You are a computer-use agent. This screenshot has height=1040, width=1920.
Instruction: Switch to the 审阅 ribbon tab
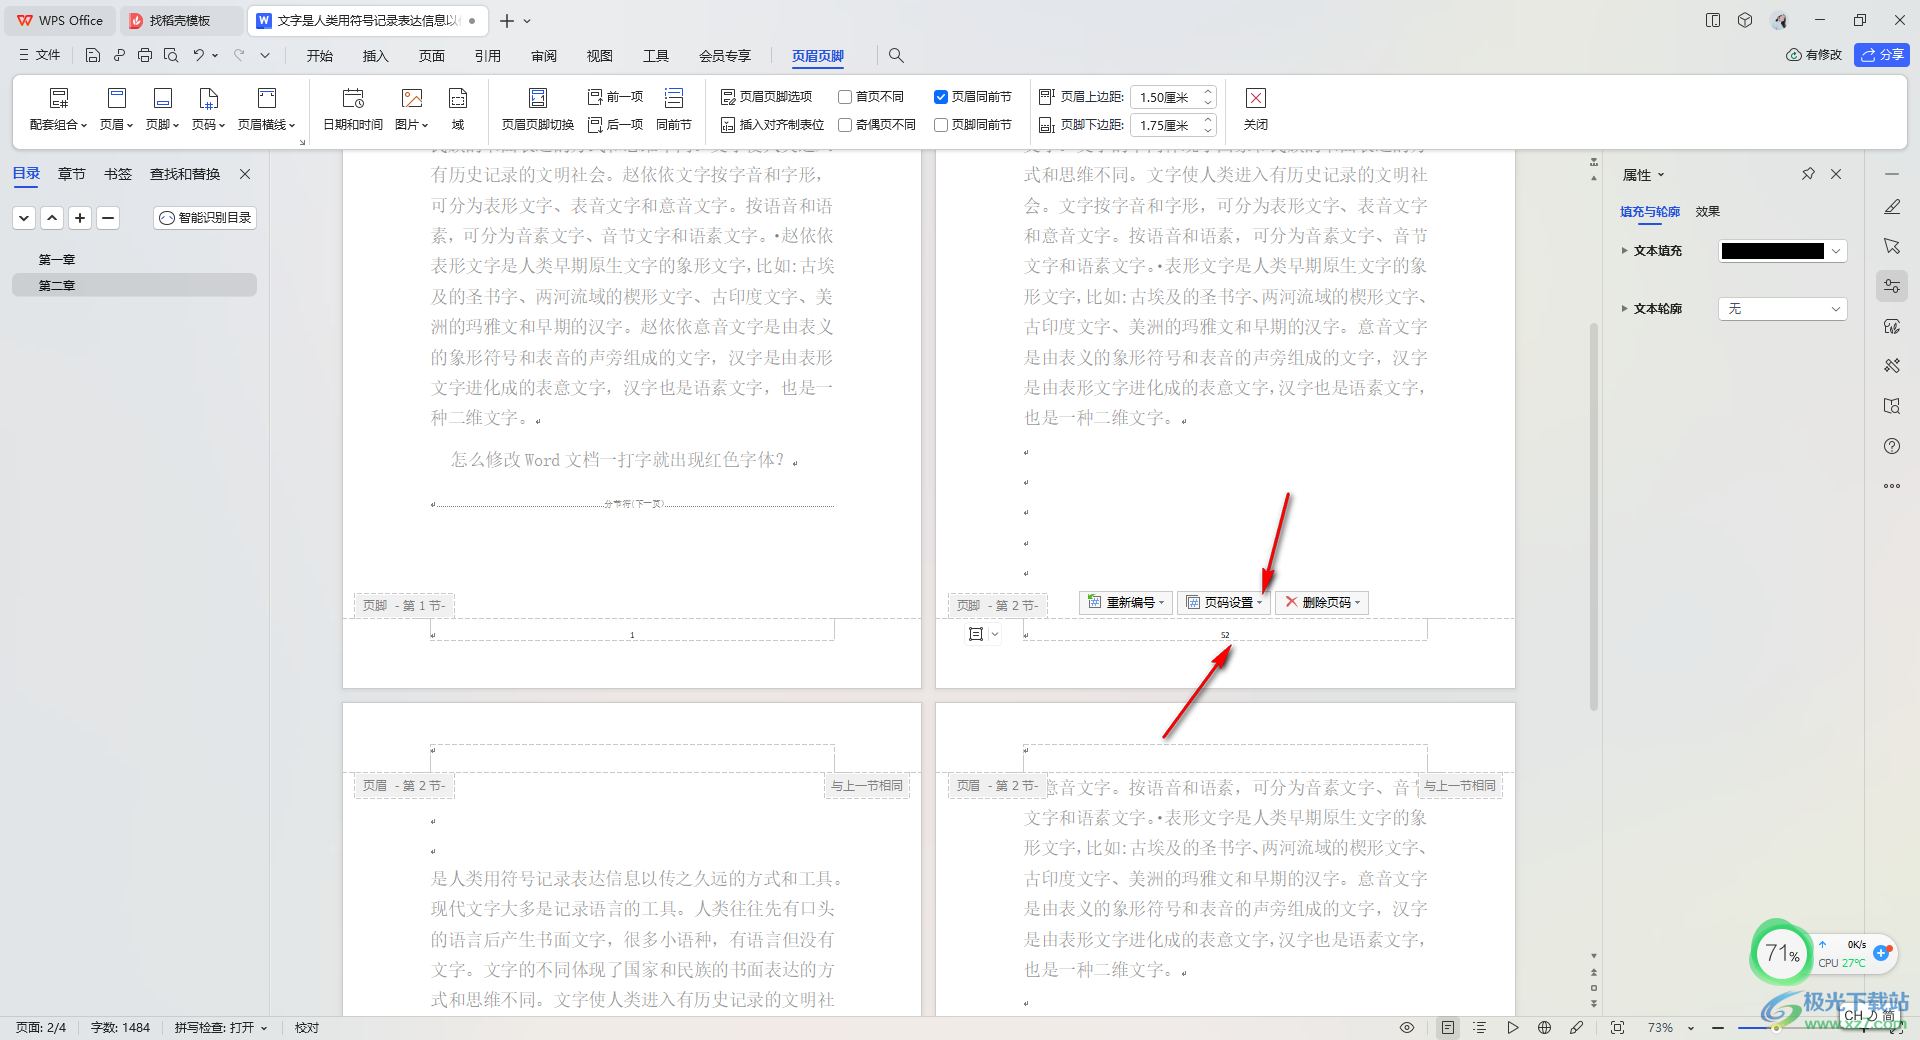(x=544, y=56)
